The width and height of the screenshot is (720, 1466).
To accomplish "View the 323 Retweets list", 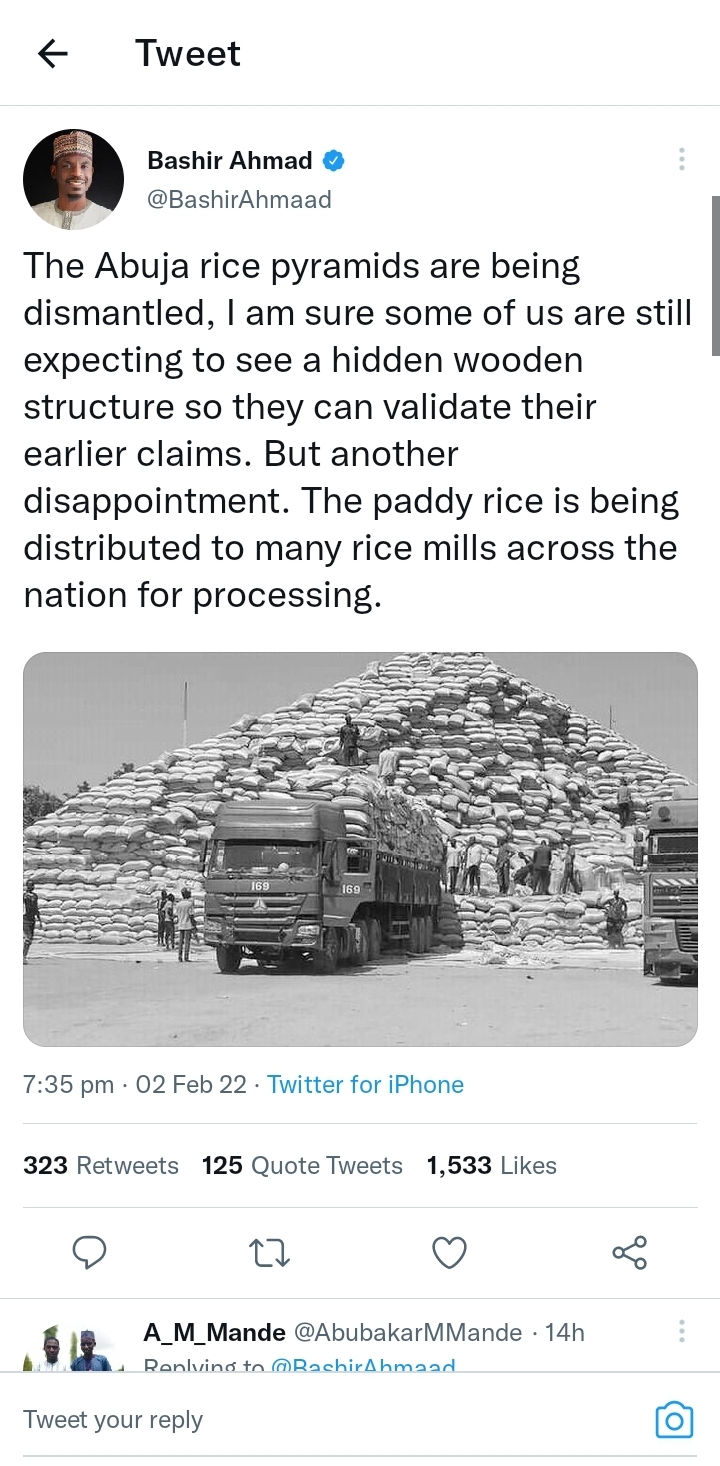I will click(x=101, y=1166).
